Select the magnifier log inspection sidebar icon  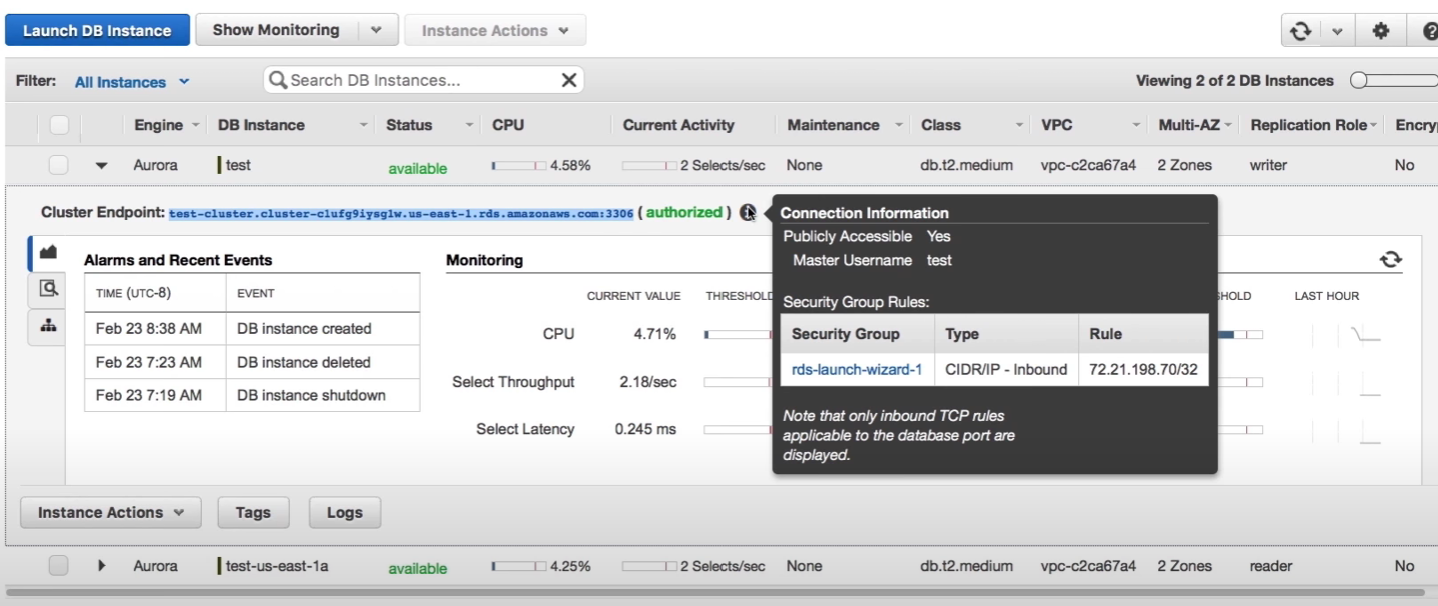[46, 288]
